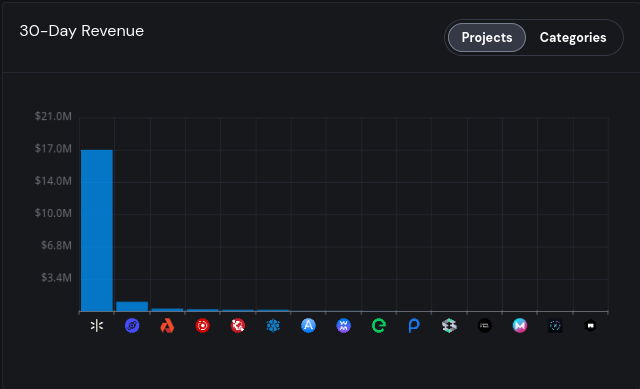This screenshot has width=640, height=389.
Task: Click the tallest $17M revenue bar
Action: (x=97, y=231)
